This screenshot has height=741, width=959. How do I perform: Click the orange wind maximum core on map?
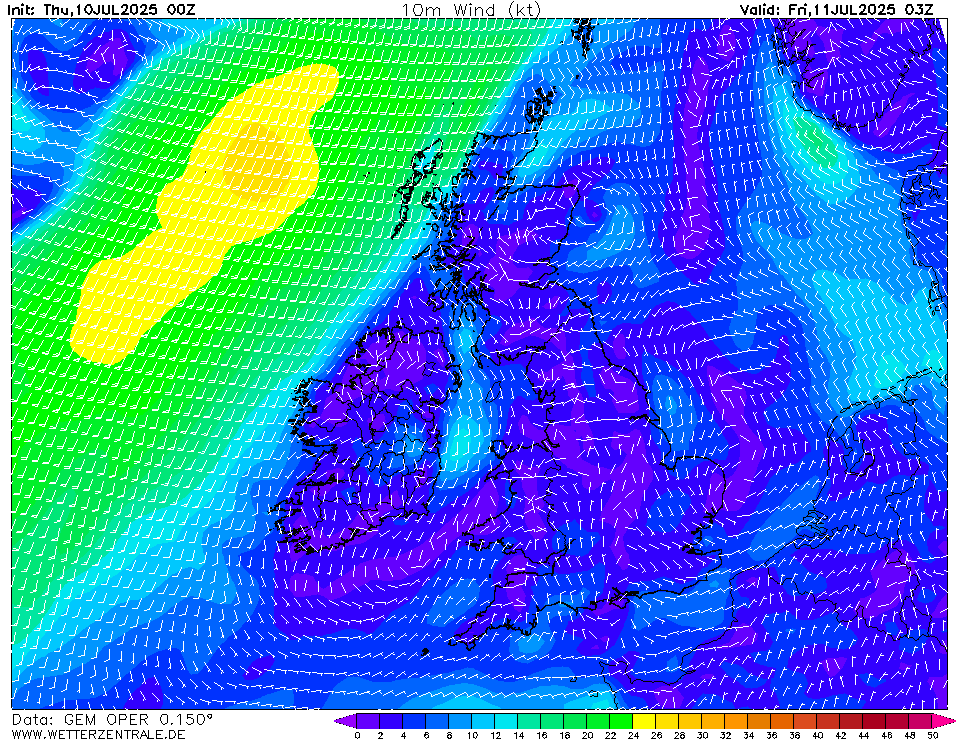tap(257, 162)
